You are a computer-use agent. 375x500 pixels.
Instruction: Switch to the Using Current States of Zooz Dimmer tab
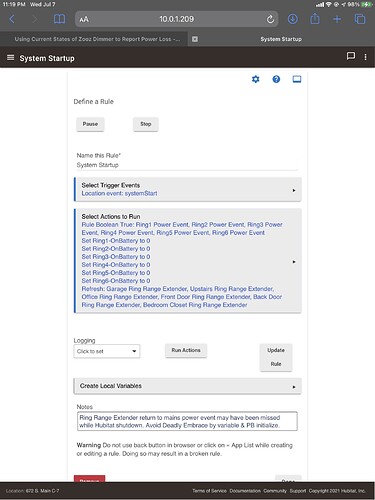[97, 39]
